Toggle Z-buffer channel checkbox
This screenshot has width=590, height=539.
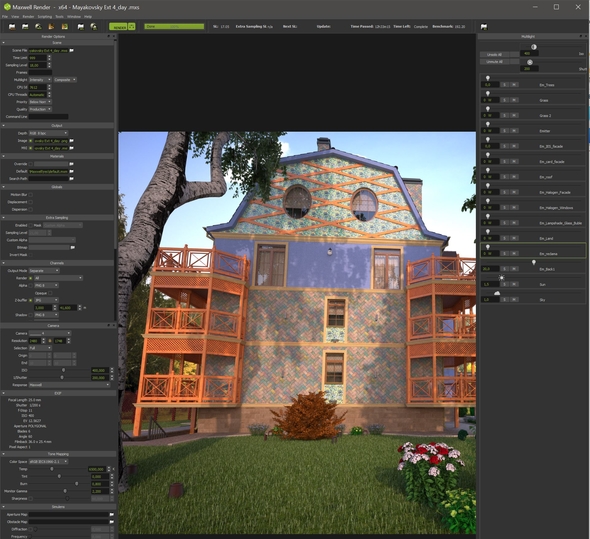30,300
